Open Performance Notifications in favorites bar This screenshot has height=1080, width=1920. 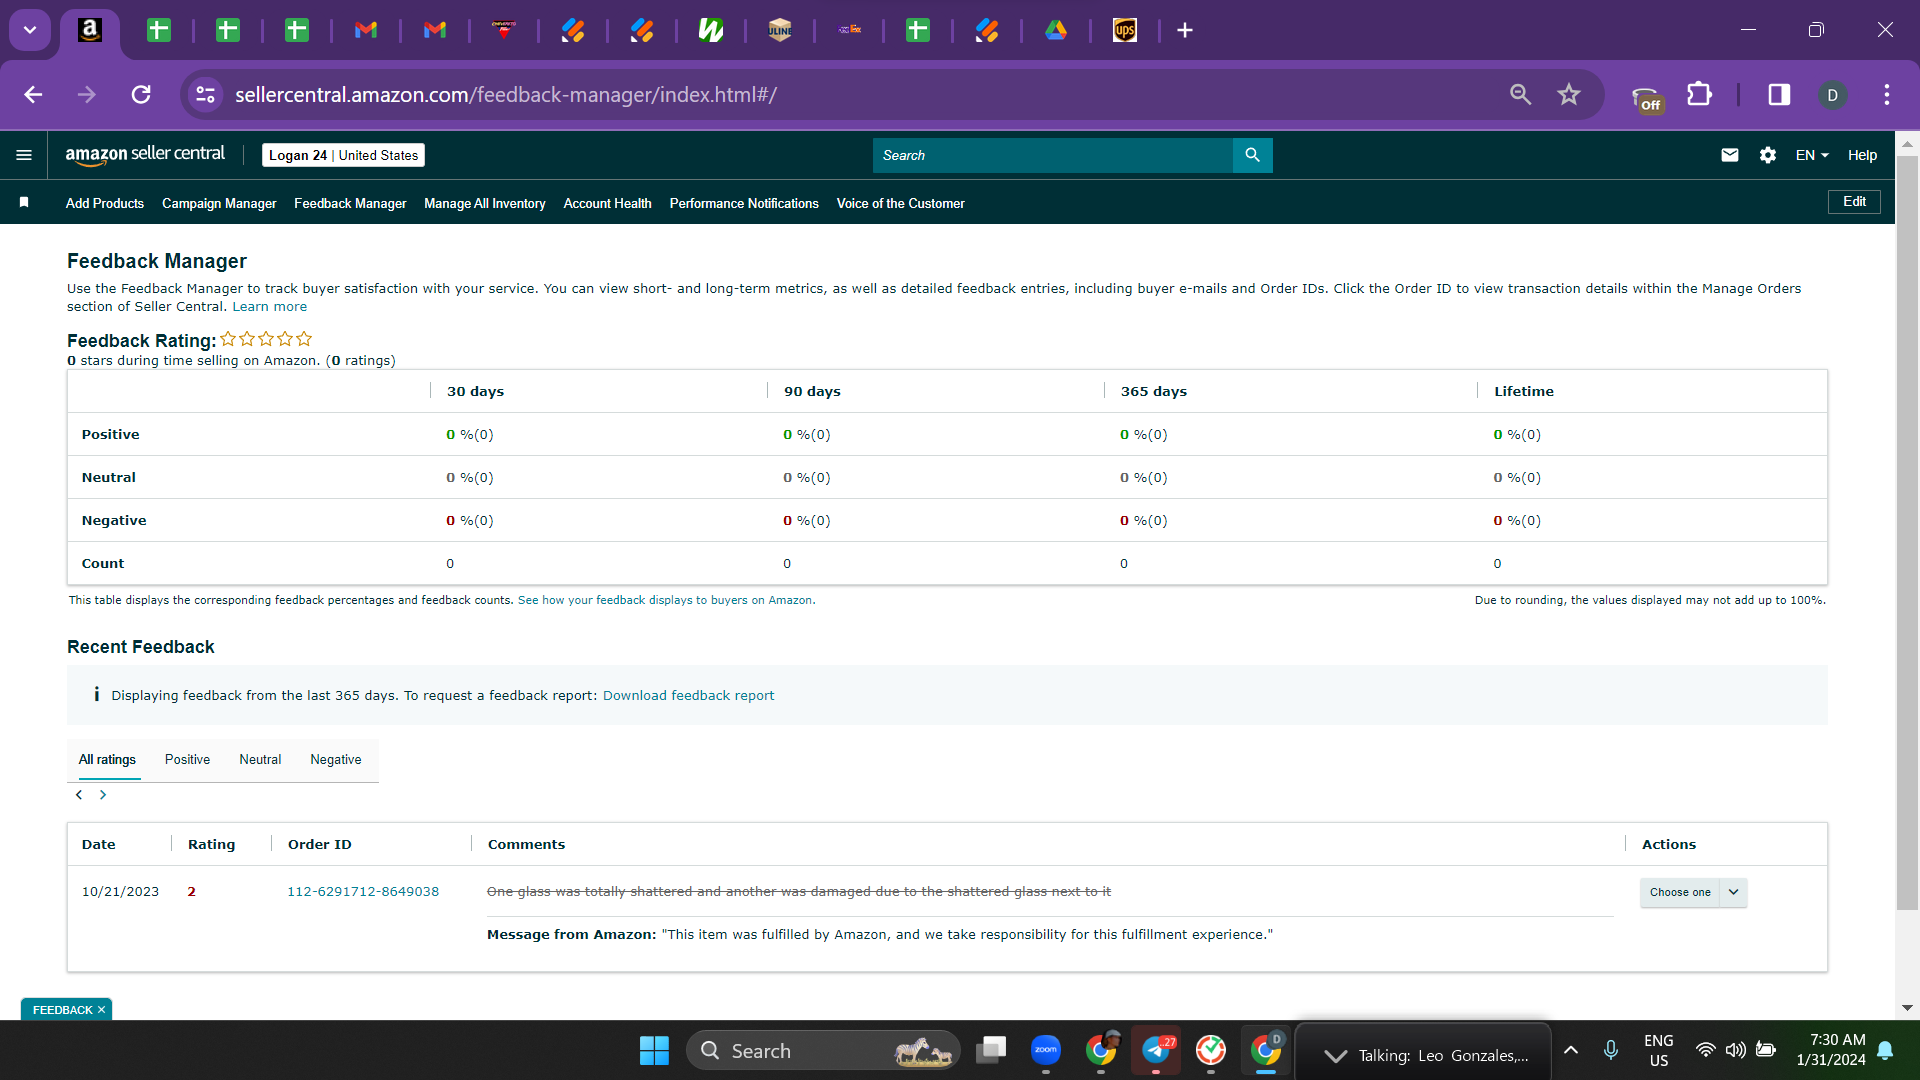tap(744, 203)
